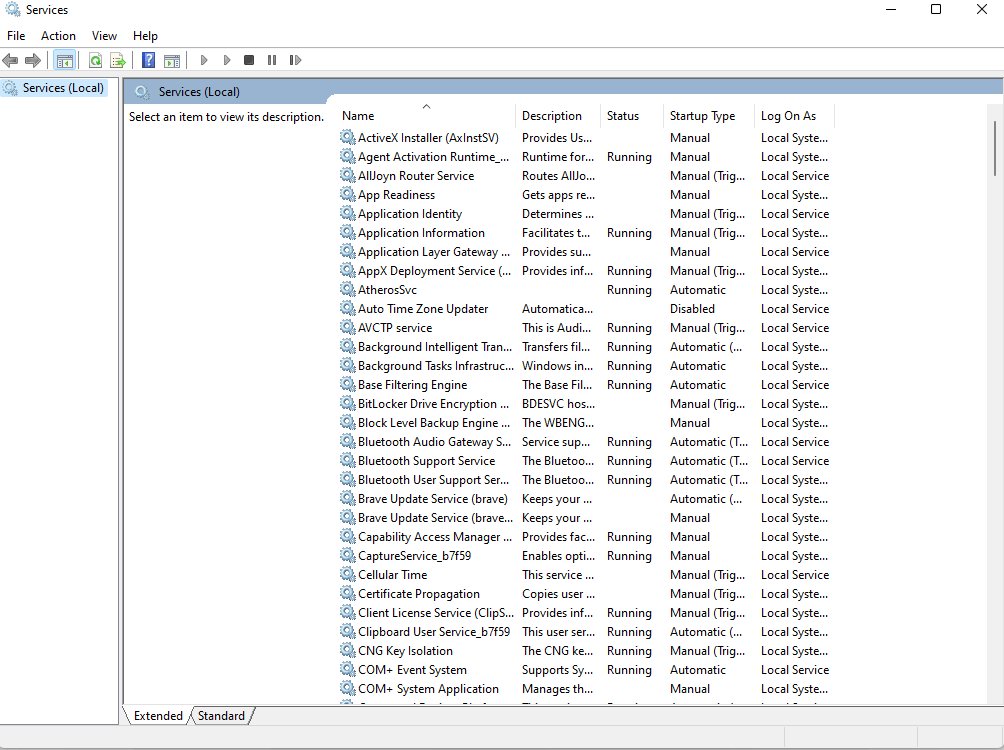
Task: Click the Services window title icon
Action: click(12, 10)
